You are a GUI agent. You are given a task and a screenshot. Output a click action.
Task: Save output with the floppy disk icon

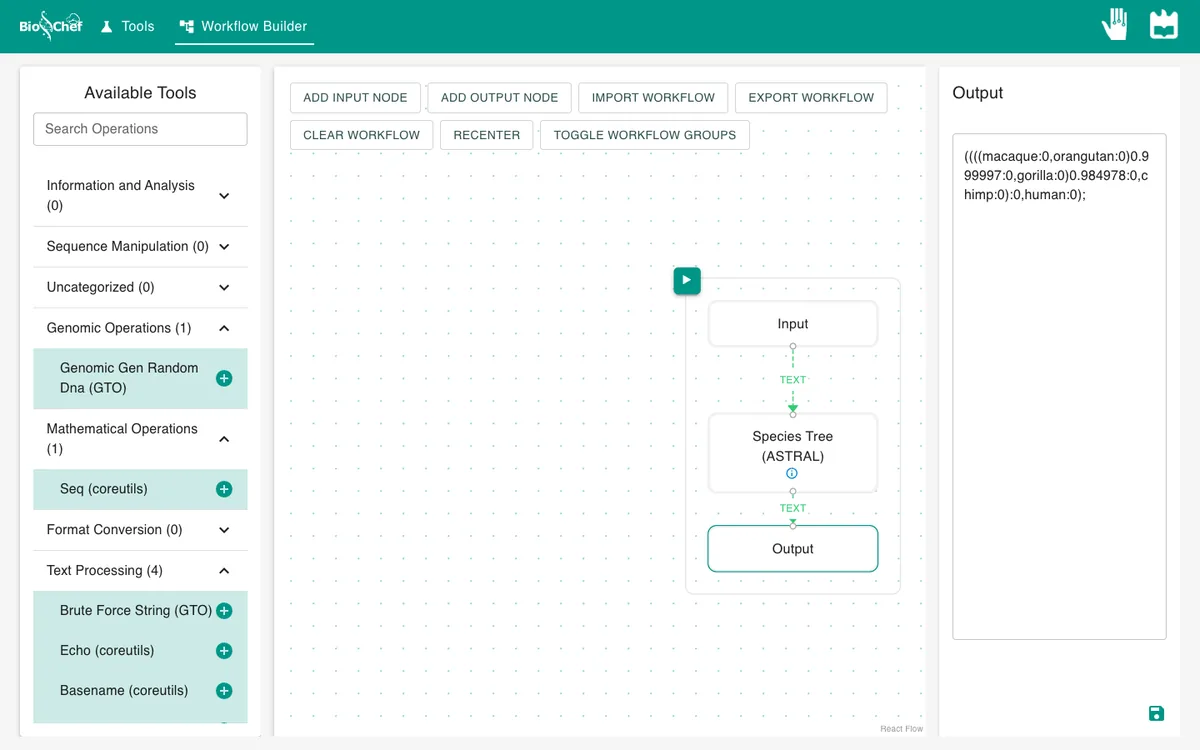(x=1156, y=713)
